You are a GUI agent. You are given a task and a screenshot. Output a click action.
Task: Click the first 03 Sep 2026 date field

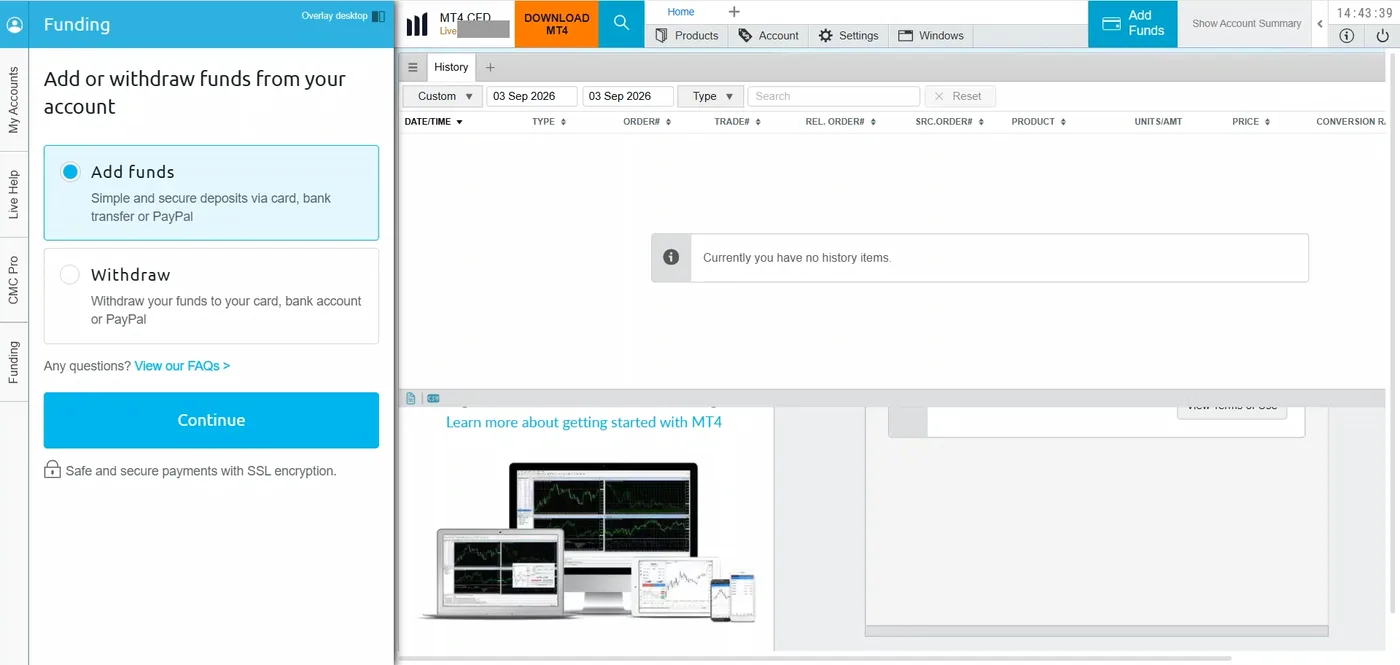(x=532, y=96)
